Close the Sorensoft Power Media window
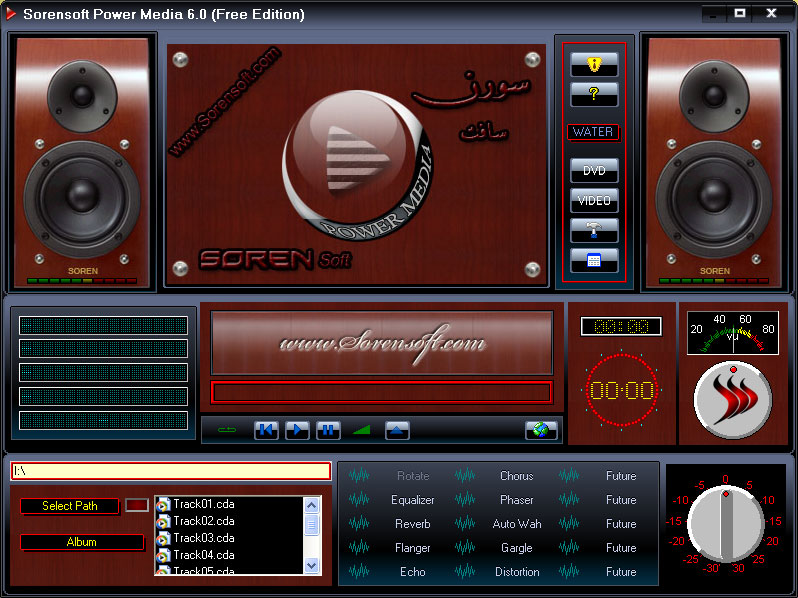The width and height of the screenshot is (798, 598). coord(771,14)
